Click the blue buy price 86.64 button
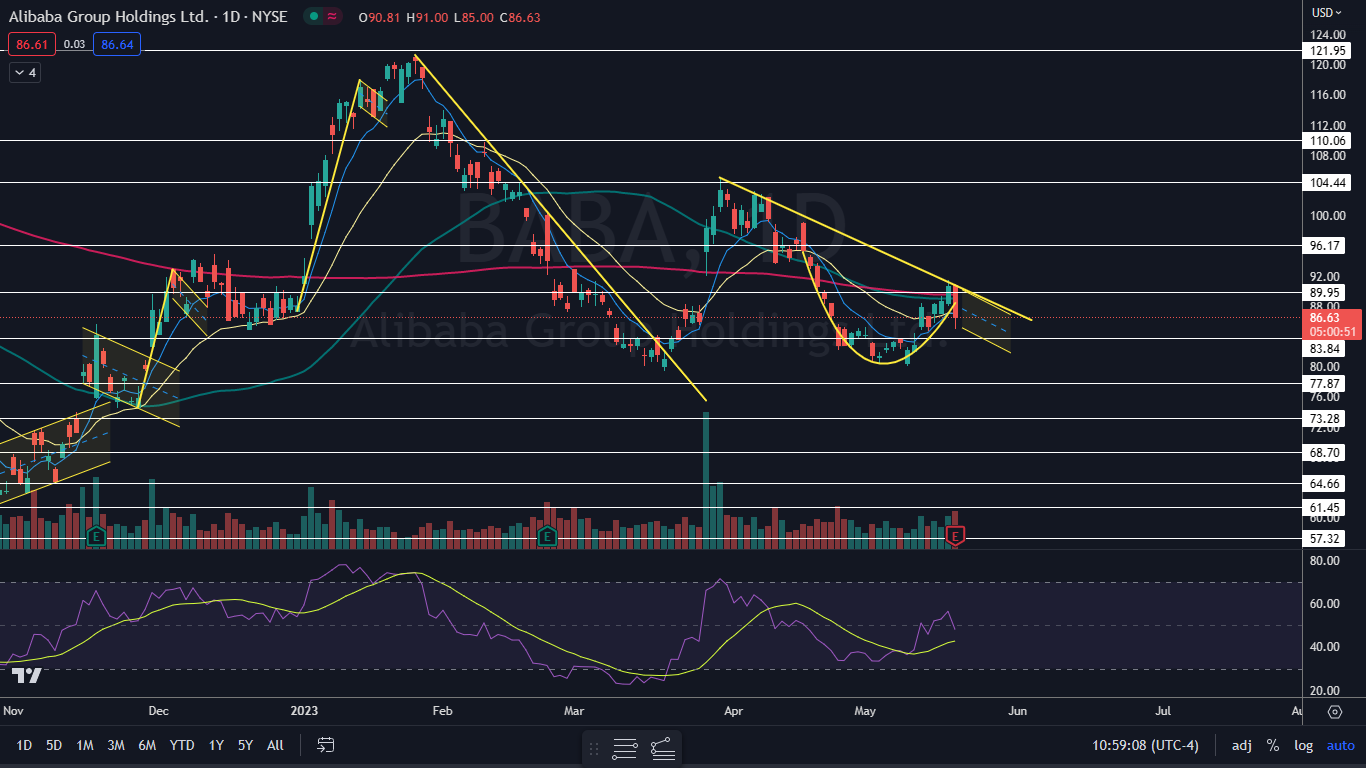Viewport: 1366px width, 768px height. (x=117, y=44)
